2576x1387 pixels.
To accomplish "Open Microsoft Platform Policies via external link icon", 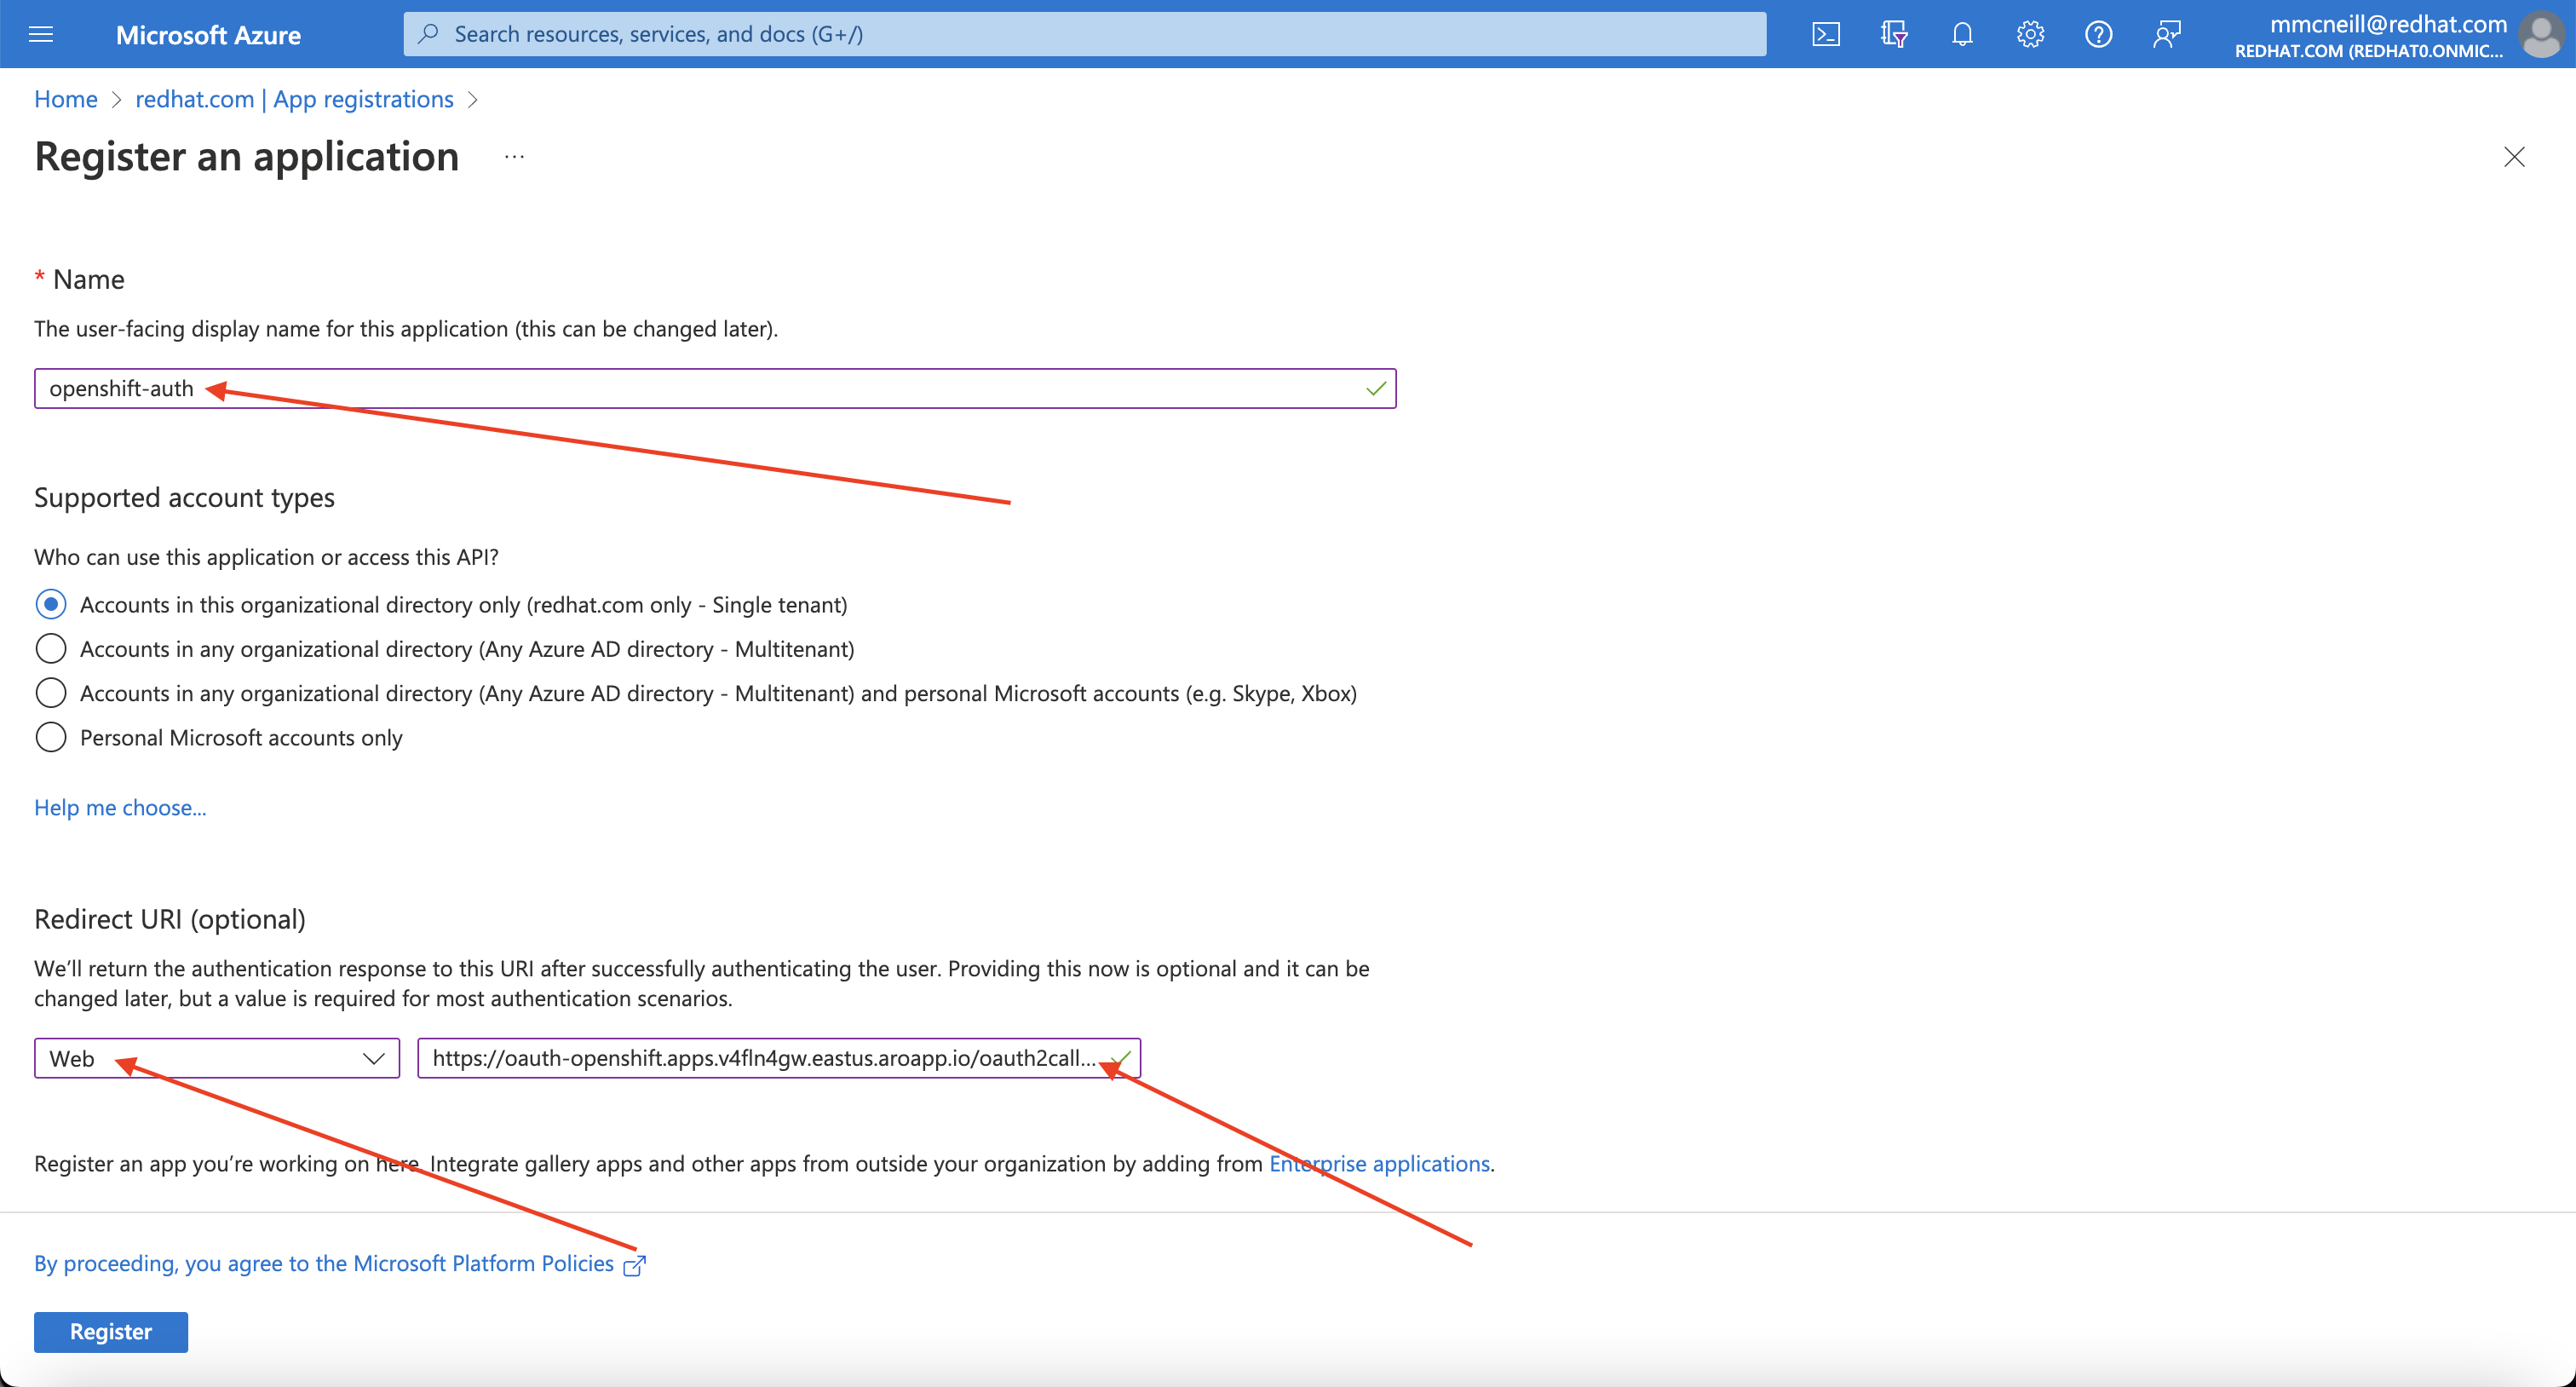I will coord(636,1264).
